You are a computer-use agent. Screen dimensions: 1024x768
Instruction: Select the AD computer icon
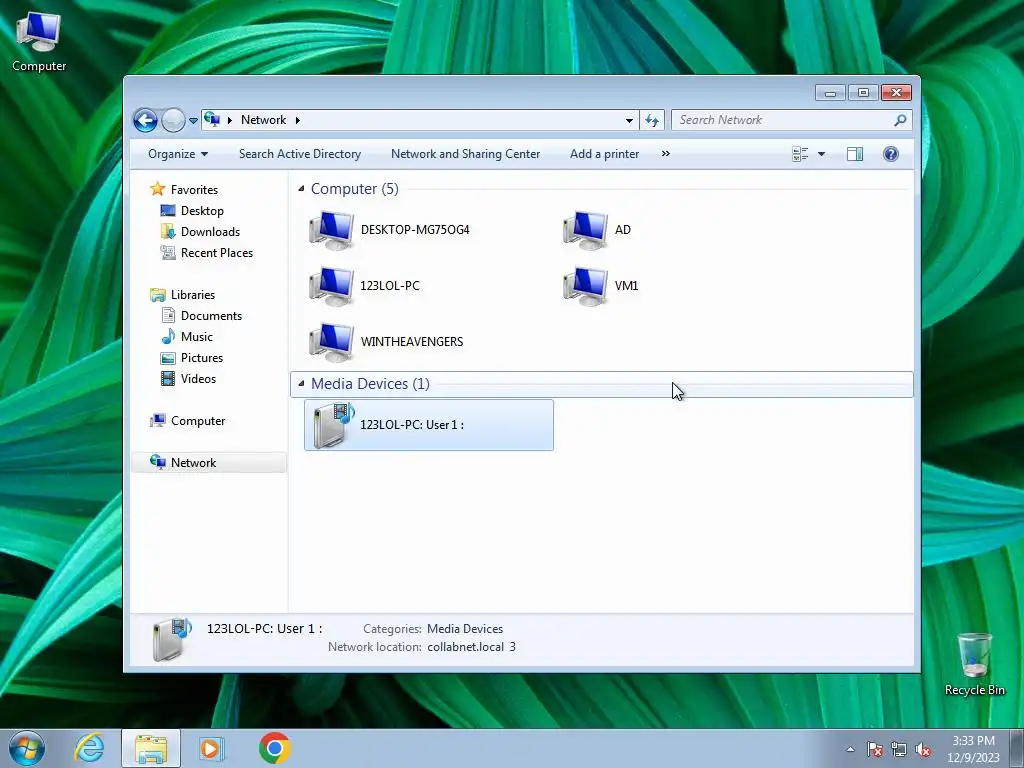point(585,230)
